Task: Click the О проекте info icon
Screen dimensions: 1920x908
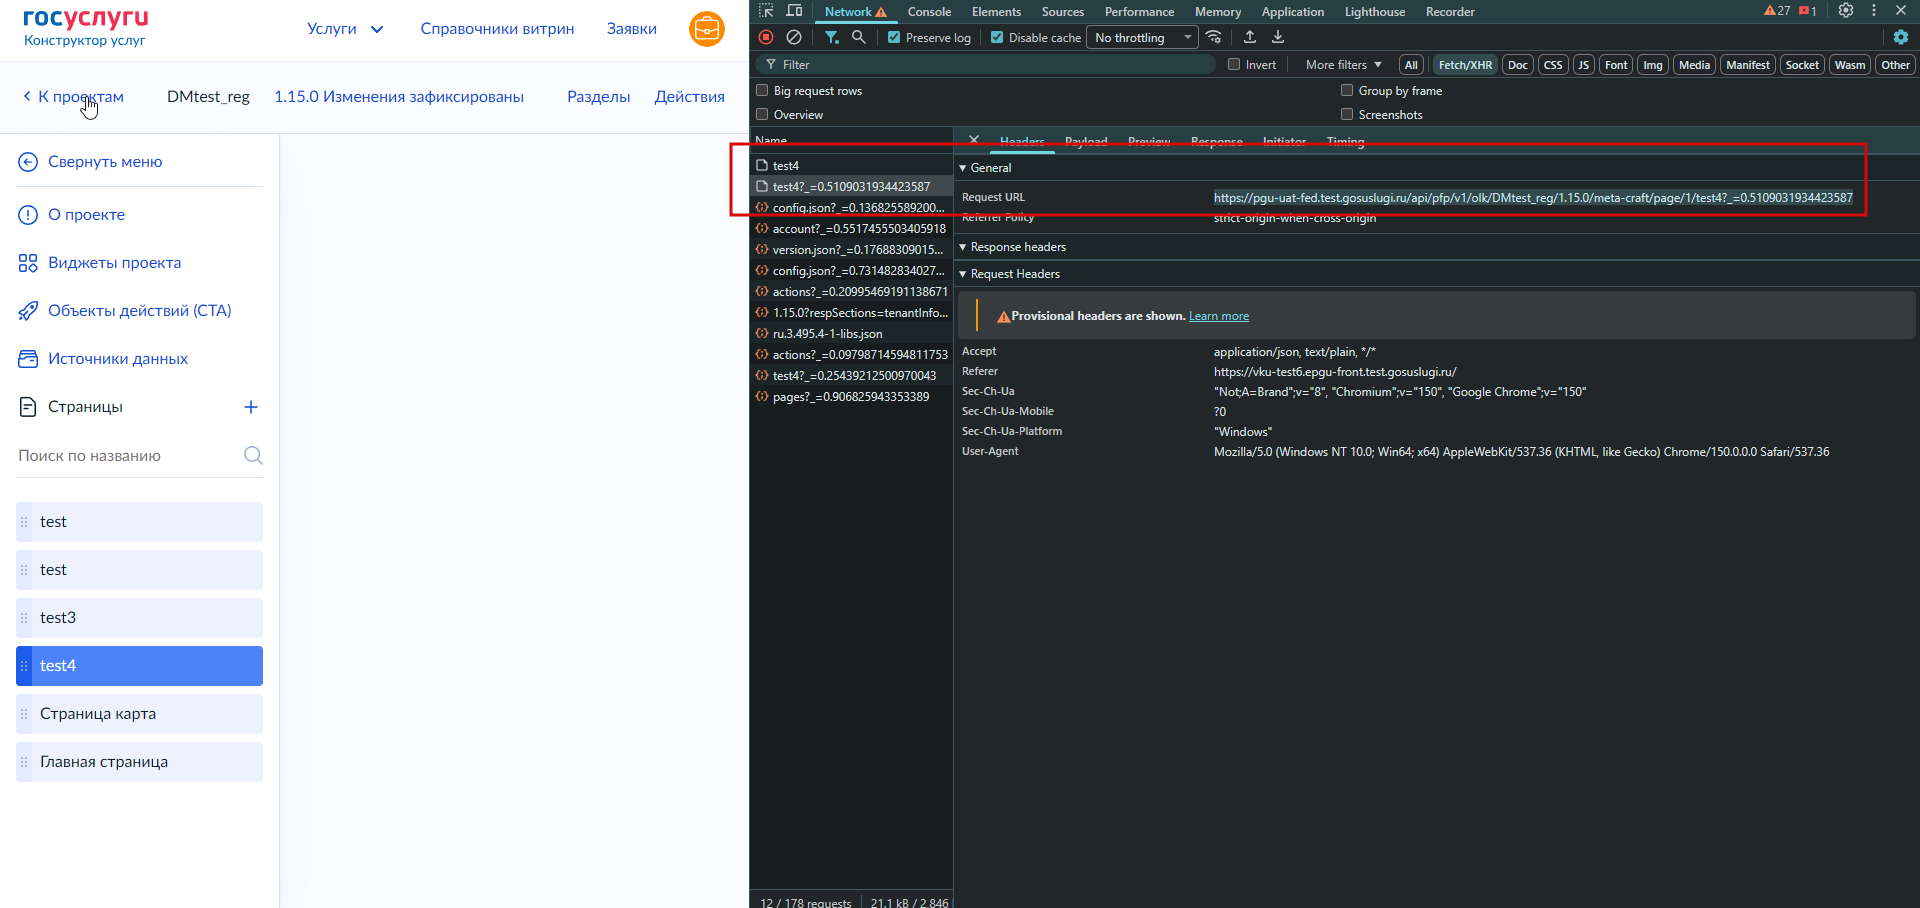Action: coord(28,215)
